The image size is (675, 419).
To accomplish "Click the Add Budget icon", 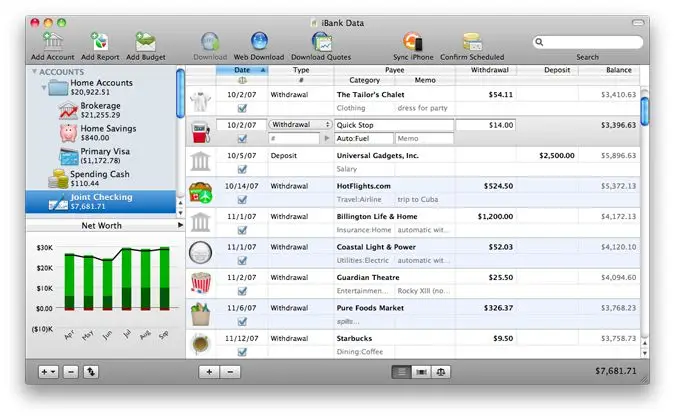I will pos(146,42).
